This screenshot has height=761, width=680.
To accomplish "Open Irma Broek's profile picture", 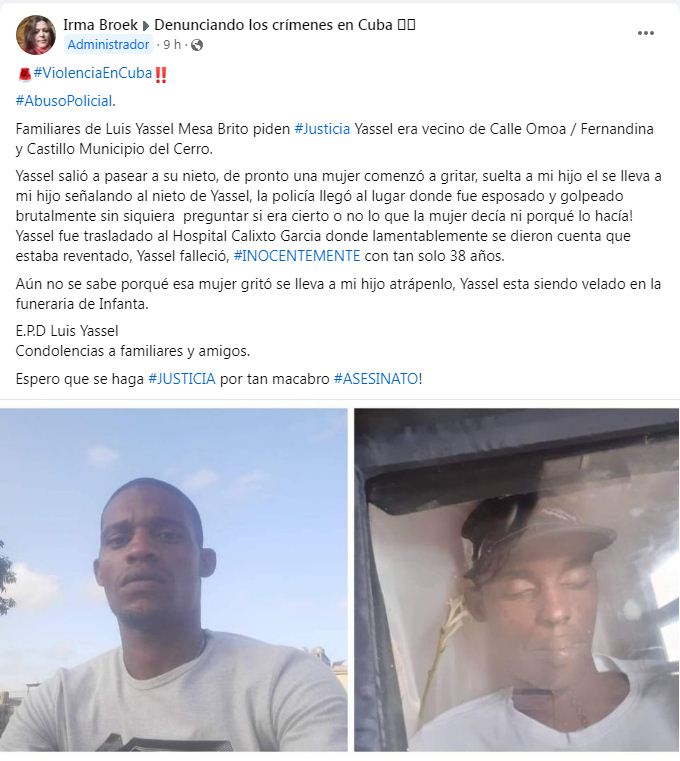I will 36,35.
